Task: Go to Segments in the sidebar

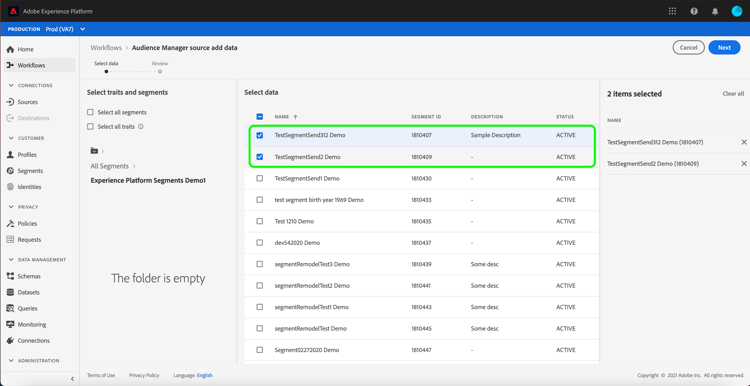Action: [x=30, y=171]
